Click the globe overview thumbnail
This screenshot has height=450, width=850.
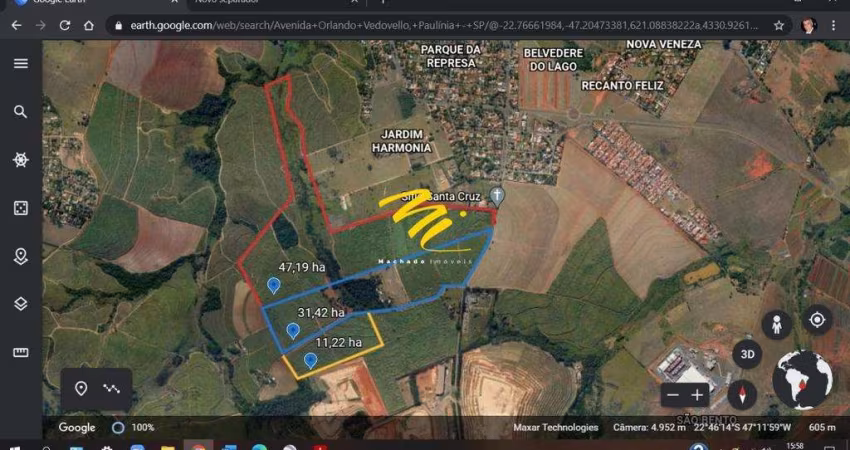pos(802,380)
